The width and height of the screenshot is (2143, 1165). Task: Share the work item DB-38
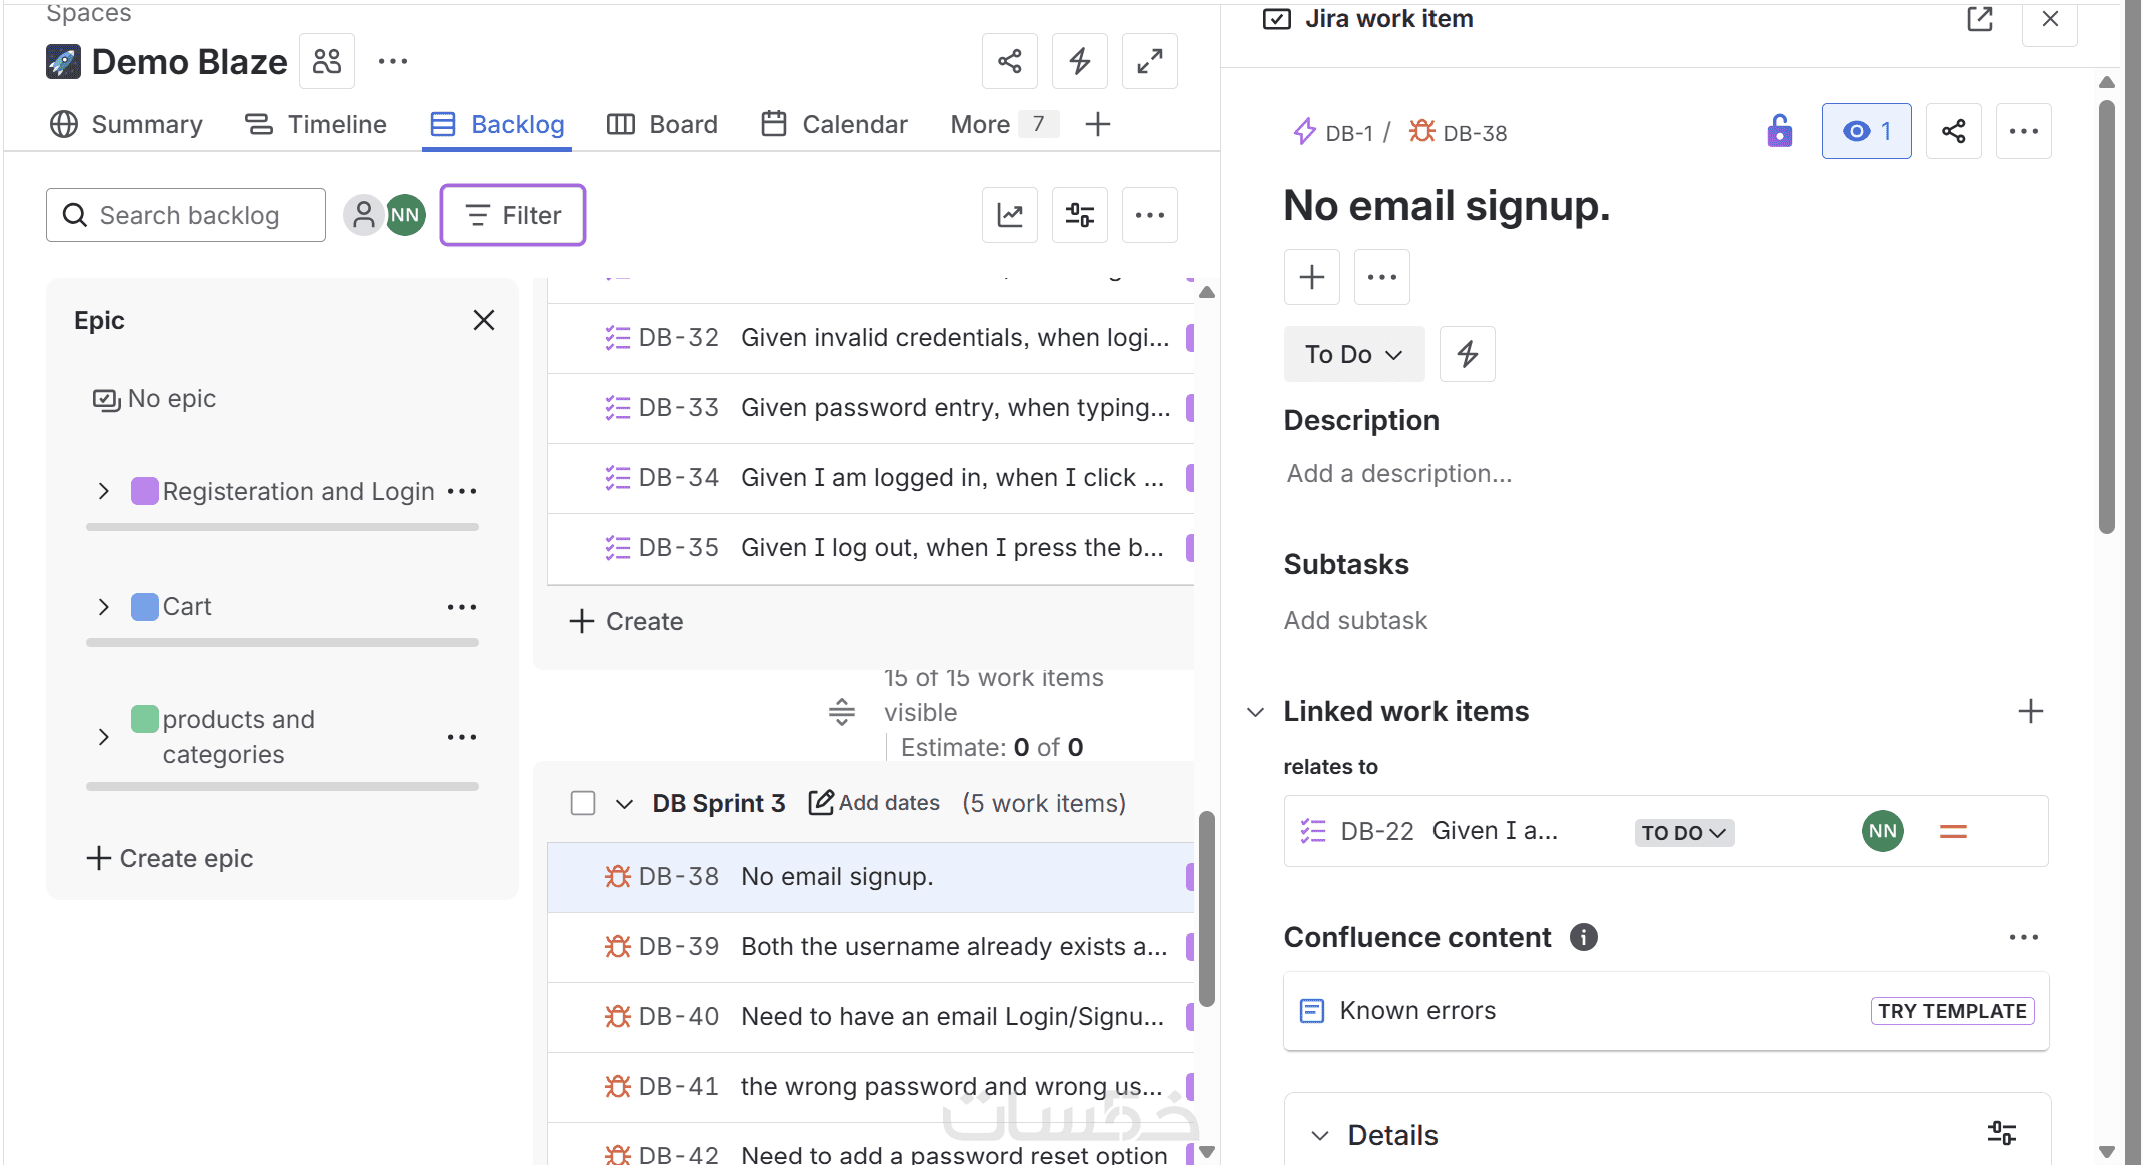pyautogui.click(x=1954, y=131)
